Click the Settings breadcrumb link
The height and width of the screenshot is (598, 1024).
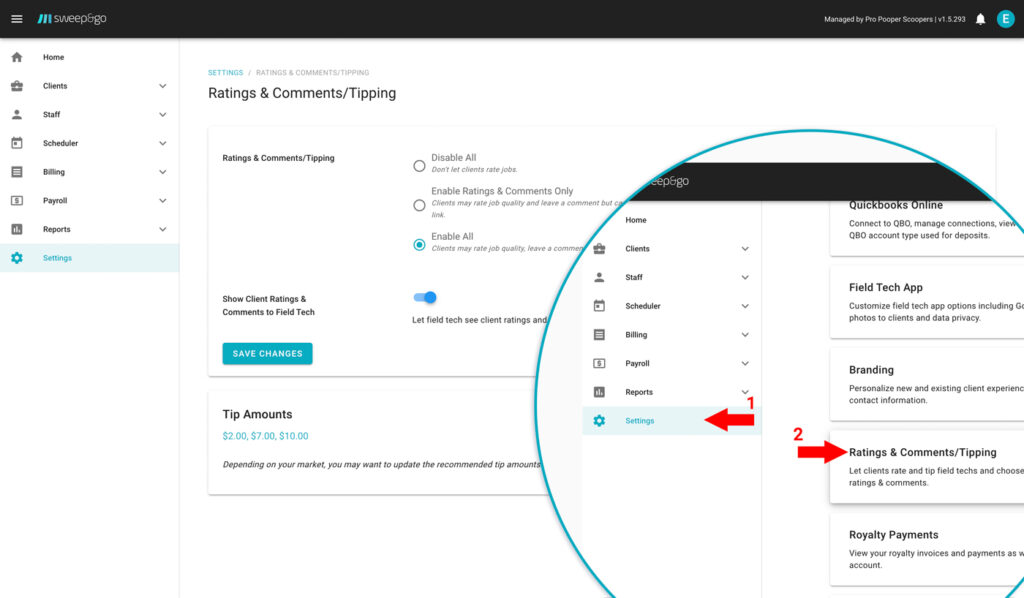click(225, 73)
